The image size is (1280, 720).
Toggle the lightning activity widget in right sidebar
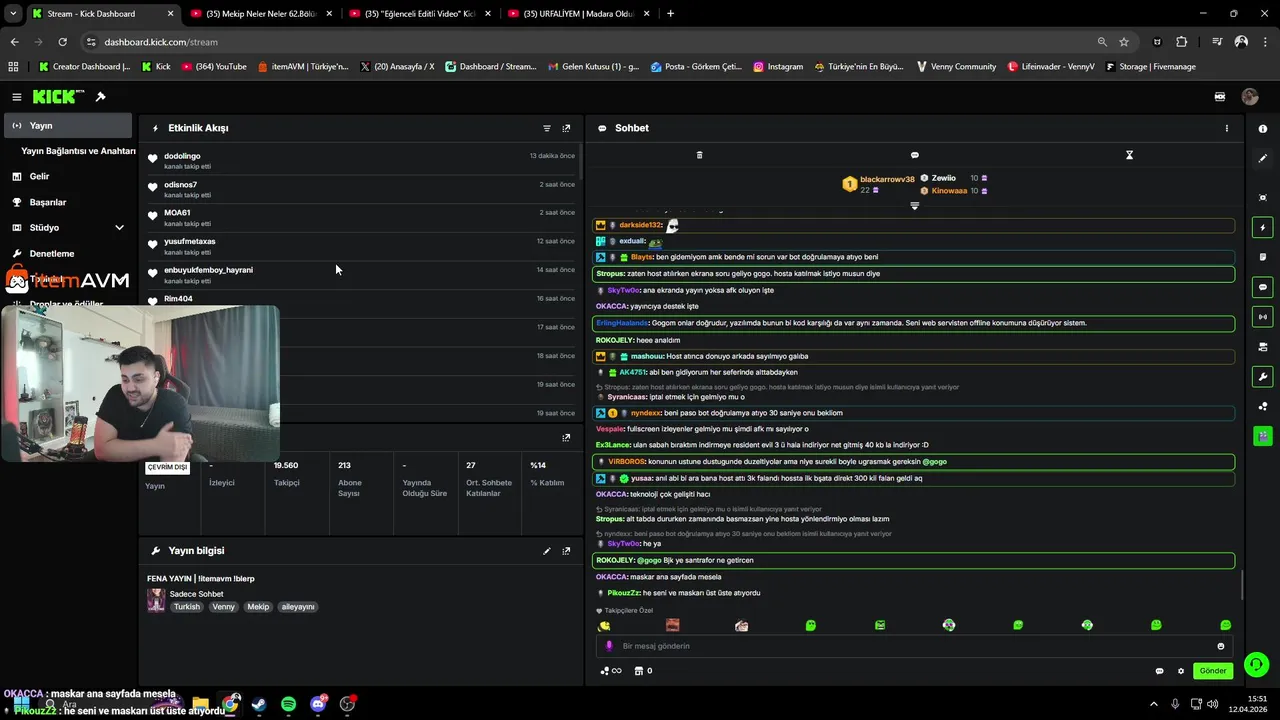tap(1263, 228)
